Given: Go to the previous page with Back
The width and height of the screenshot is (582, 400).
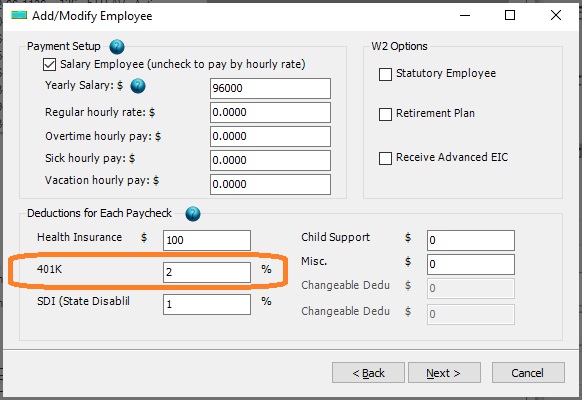Looking at the screenshot, I should click(368, 373).
